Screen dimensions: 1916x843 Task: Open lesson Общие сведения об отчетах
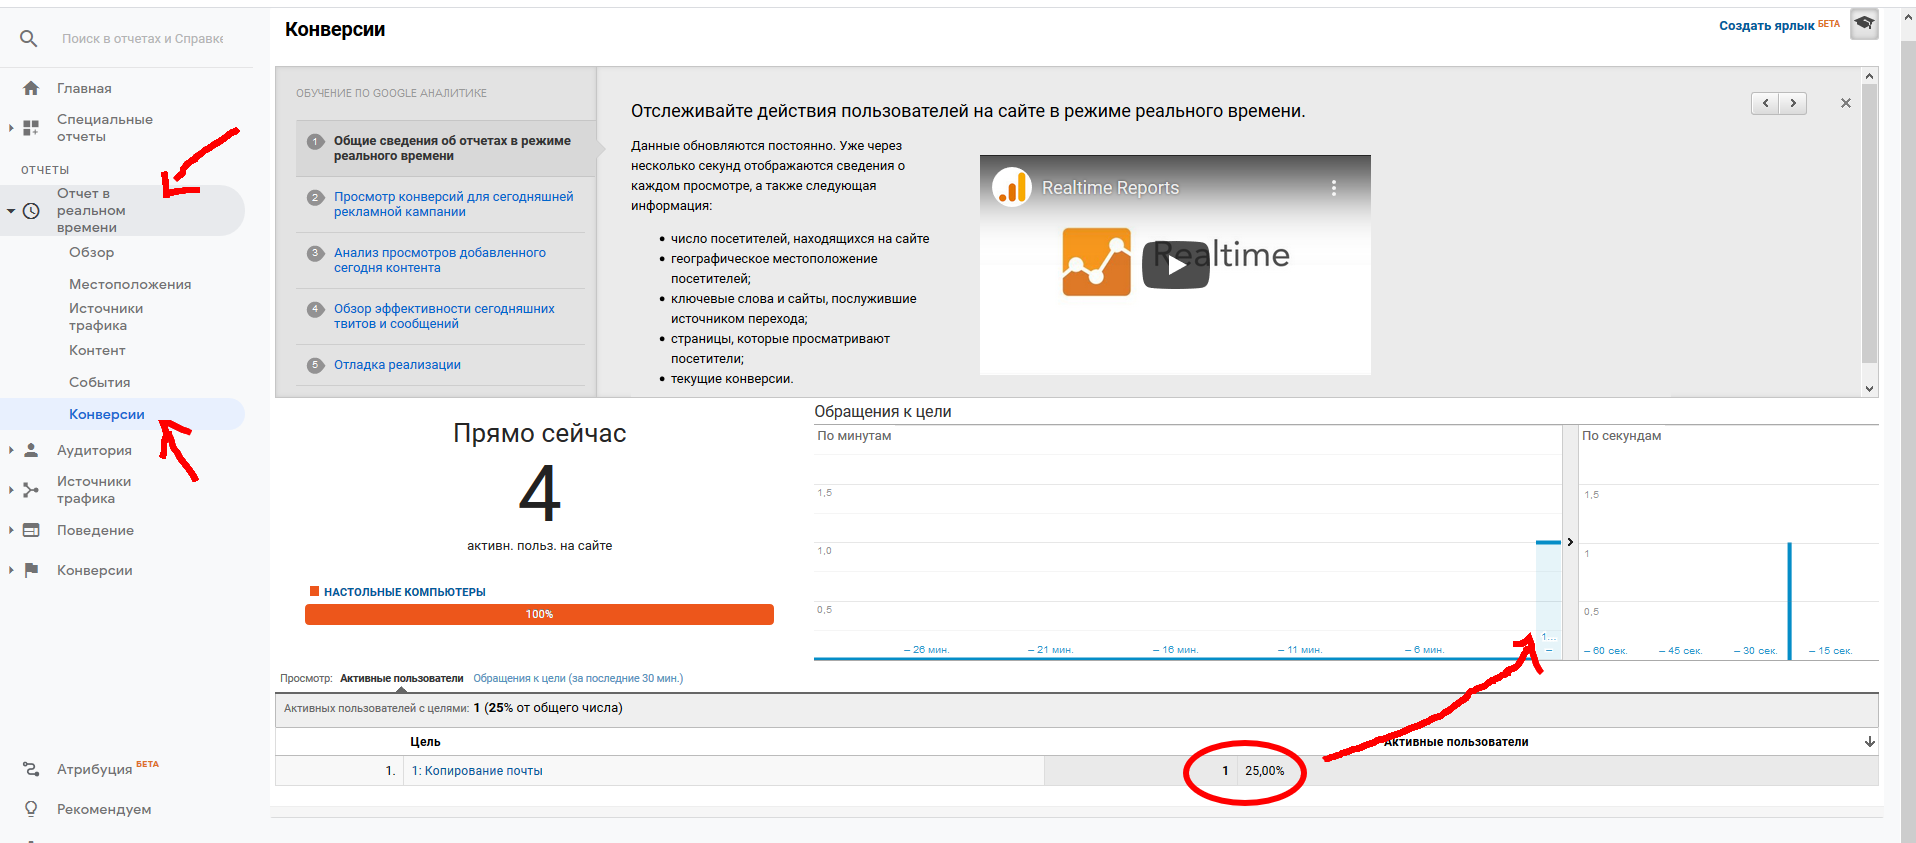[x=452, y=148]
